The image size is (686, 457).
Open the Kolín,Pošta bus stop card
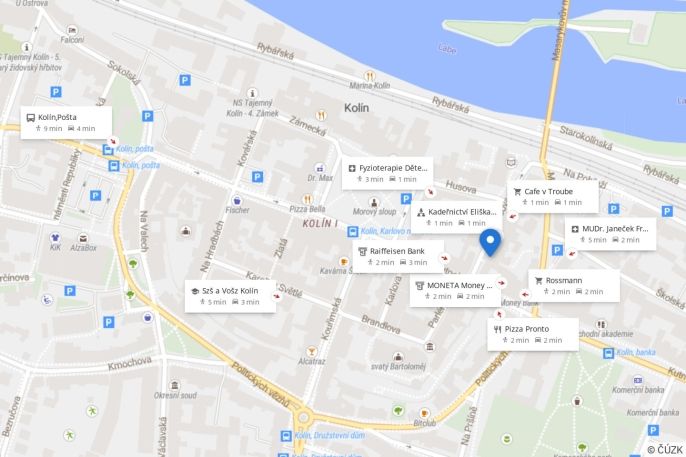[x=66, y=122]
